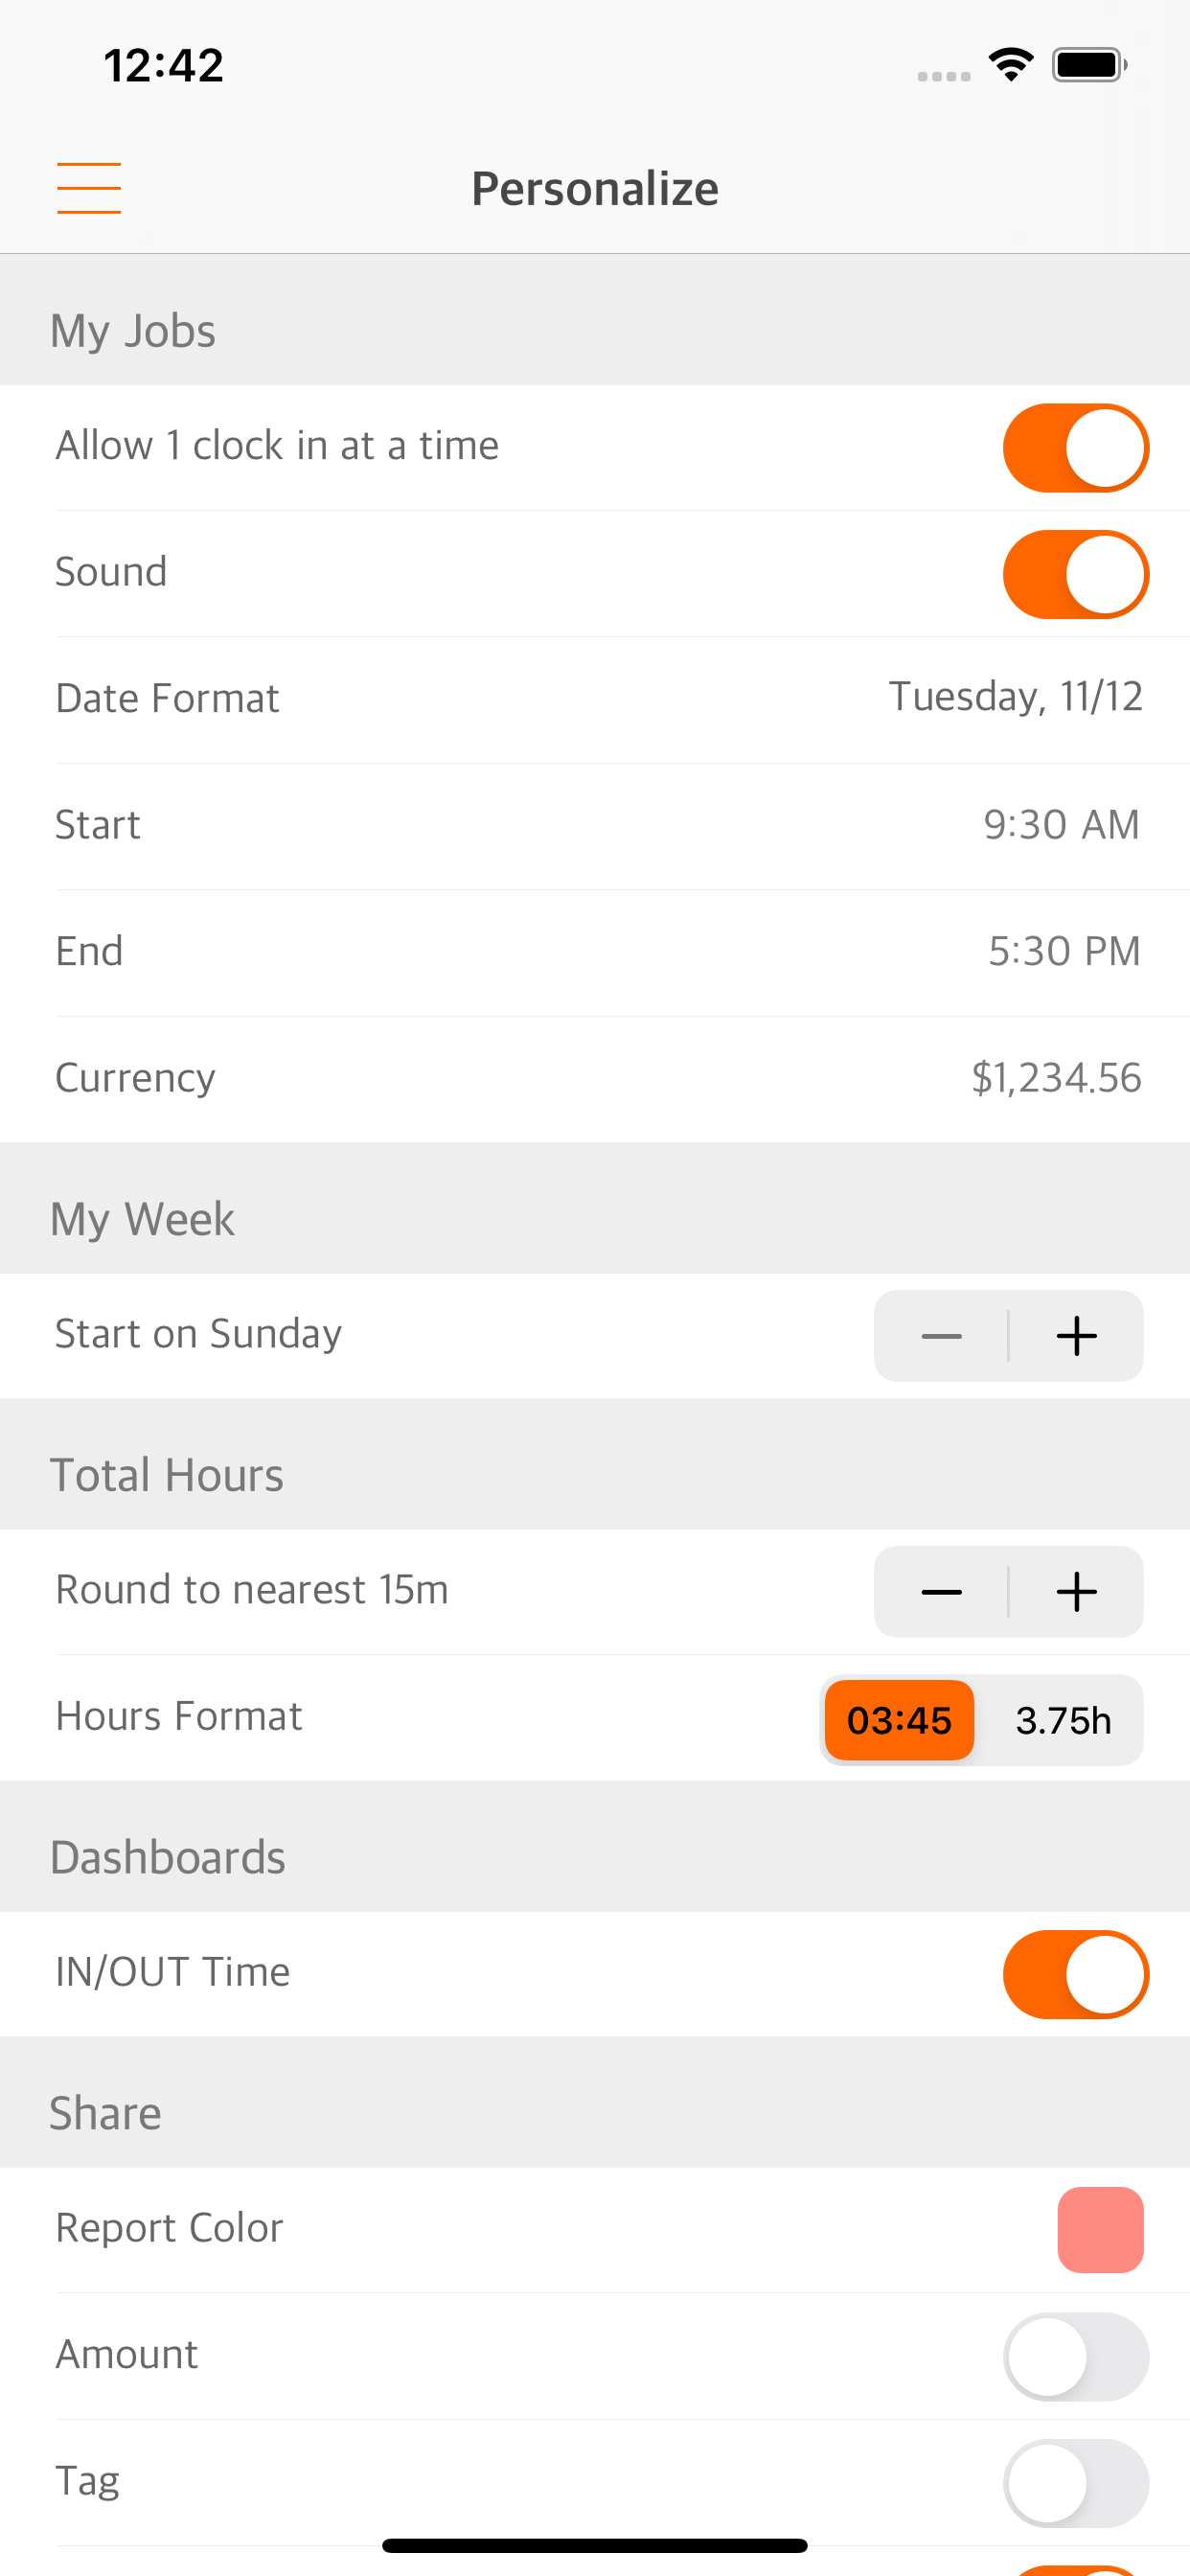Select the 03:45 hours format segment
This screenshot has width=1190, height=2576.
(x=899, y=1720)
